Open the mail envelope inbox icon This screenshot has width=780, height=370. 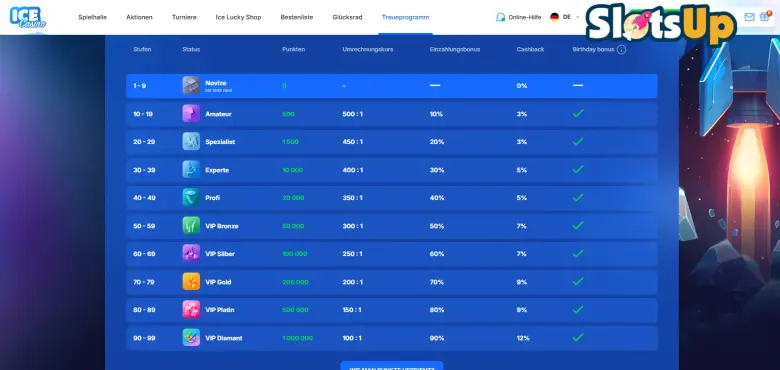click(749, 17)
